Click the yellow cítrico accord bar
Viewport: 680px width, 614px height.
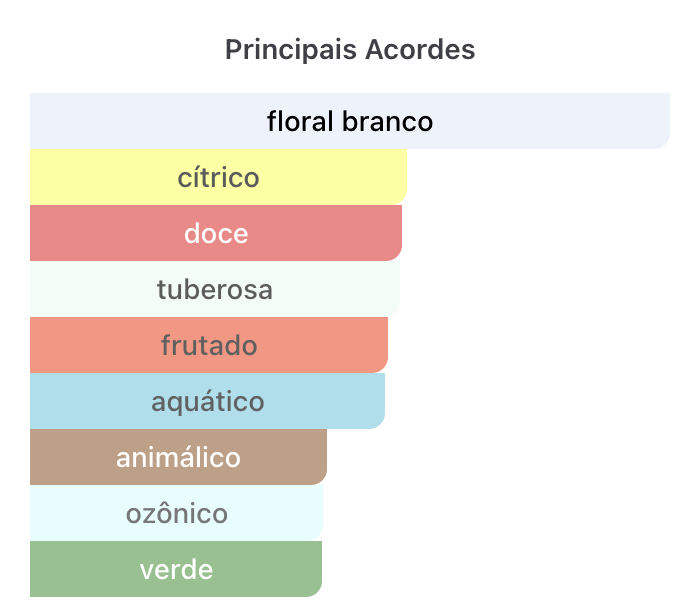[x=219, y=177]
